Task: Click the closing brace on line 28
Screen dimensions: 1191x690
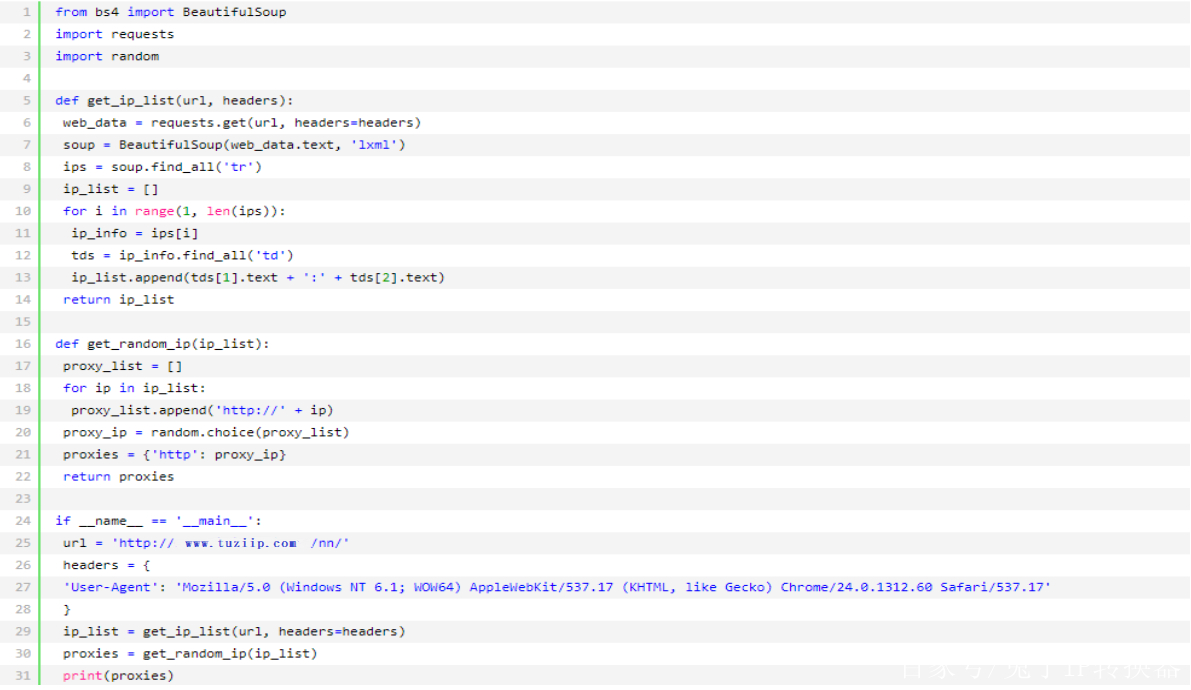Action: click(67, 609)
